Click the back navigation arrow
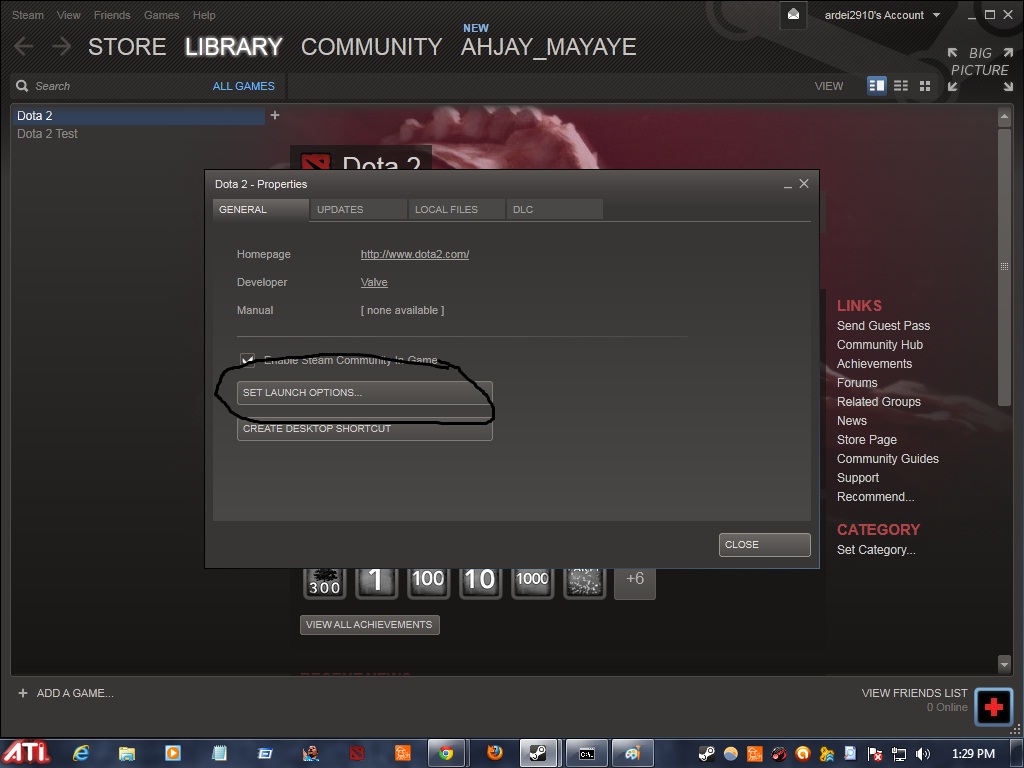The height and width of the screenshot is (768, 1024). pos(24,46)
